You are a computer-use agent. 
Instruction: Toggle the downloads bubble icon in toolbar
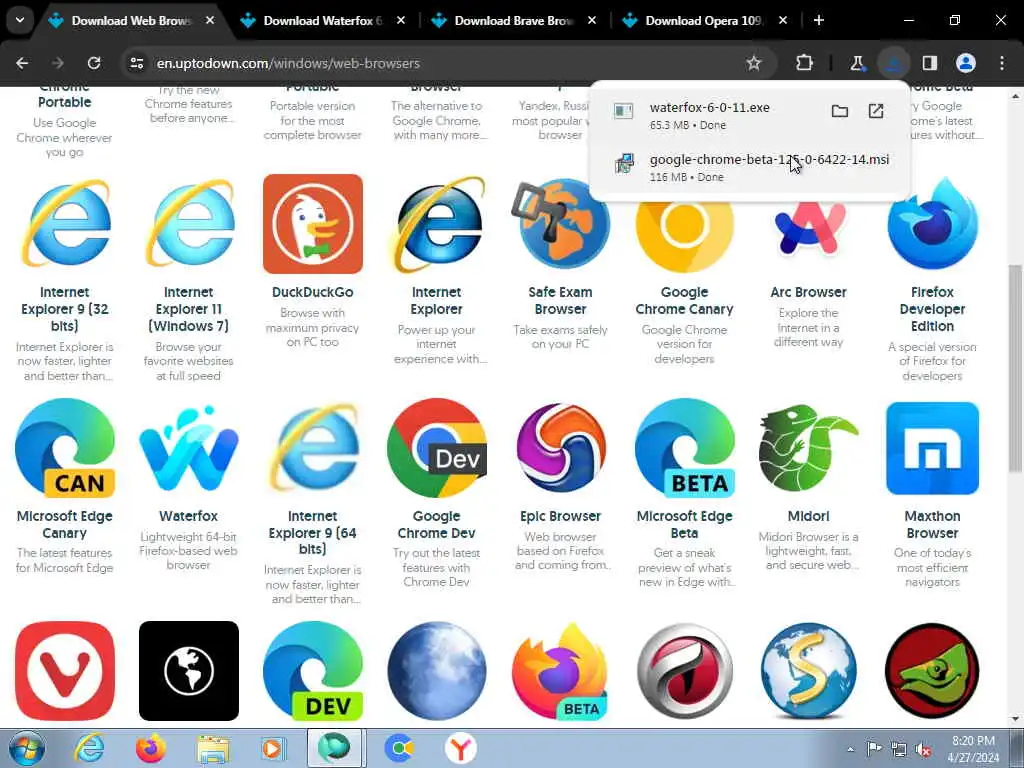pos(893,63)
